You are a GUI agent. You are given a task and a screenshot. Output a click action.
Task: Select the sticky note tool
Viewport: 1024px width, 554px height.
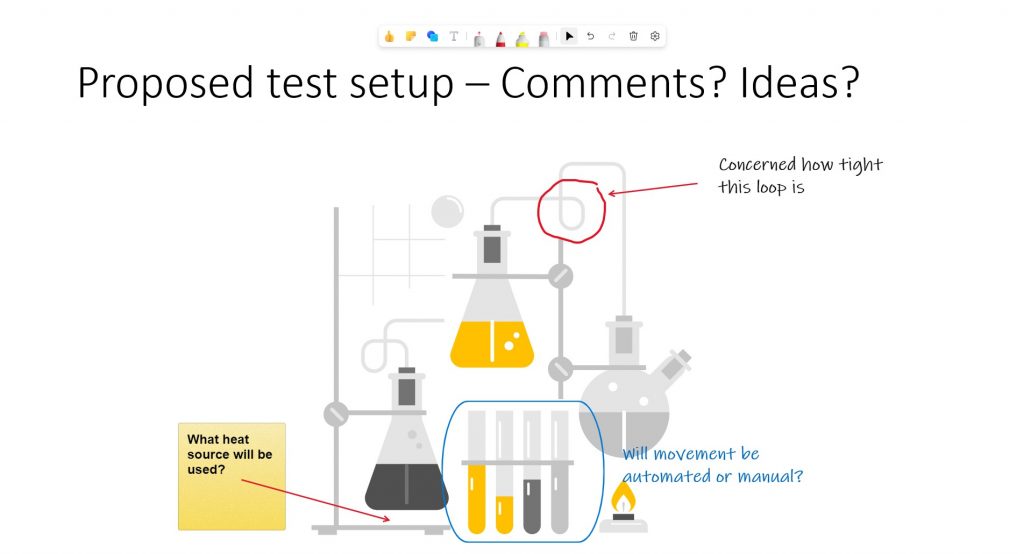pos(411,37)
